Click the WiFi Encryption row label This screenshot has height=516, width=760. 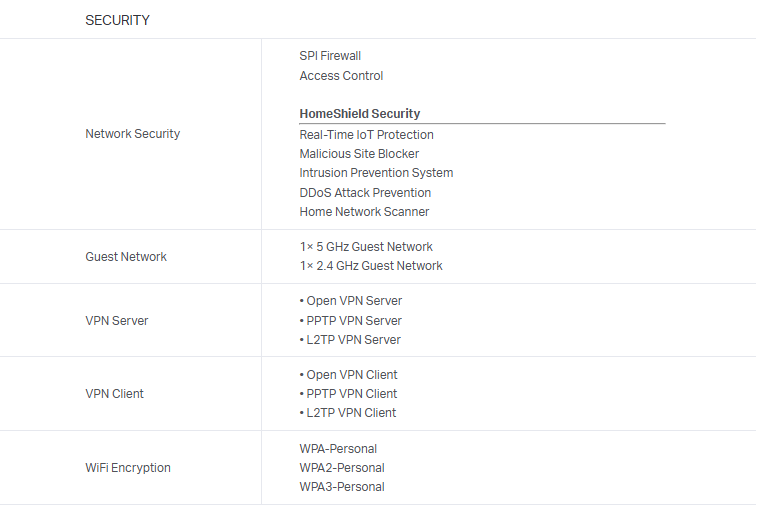pyautogui.click(x=128, y=468)
